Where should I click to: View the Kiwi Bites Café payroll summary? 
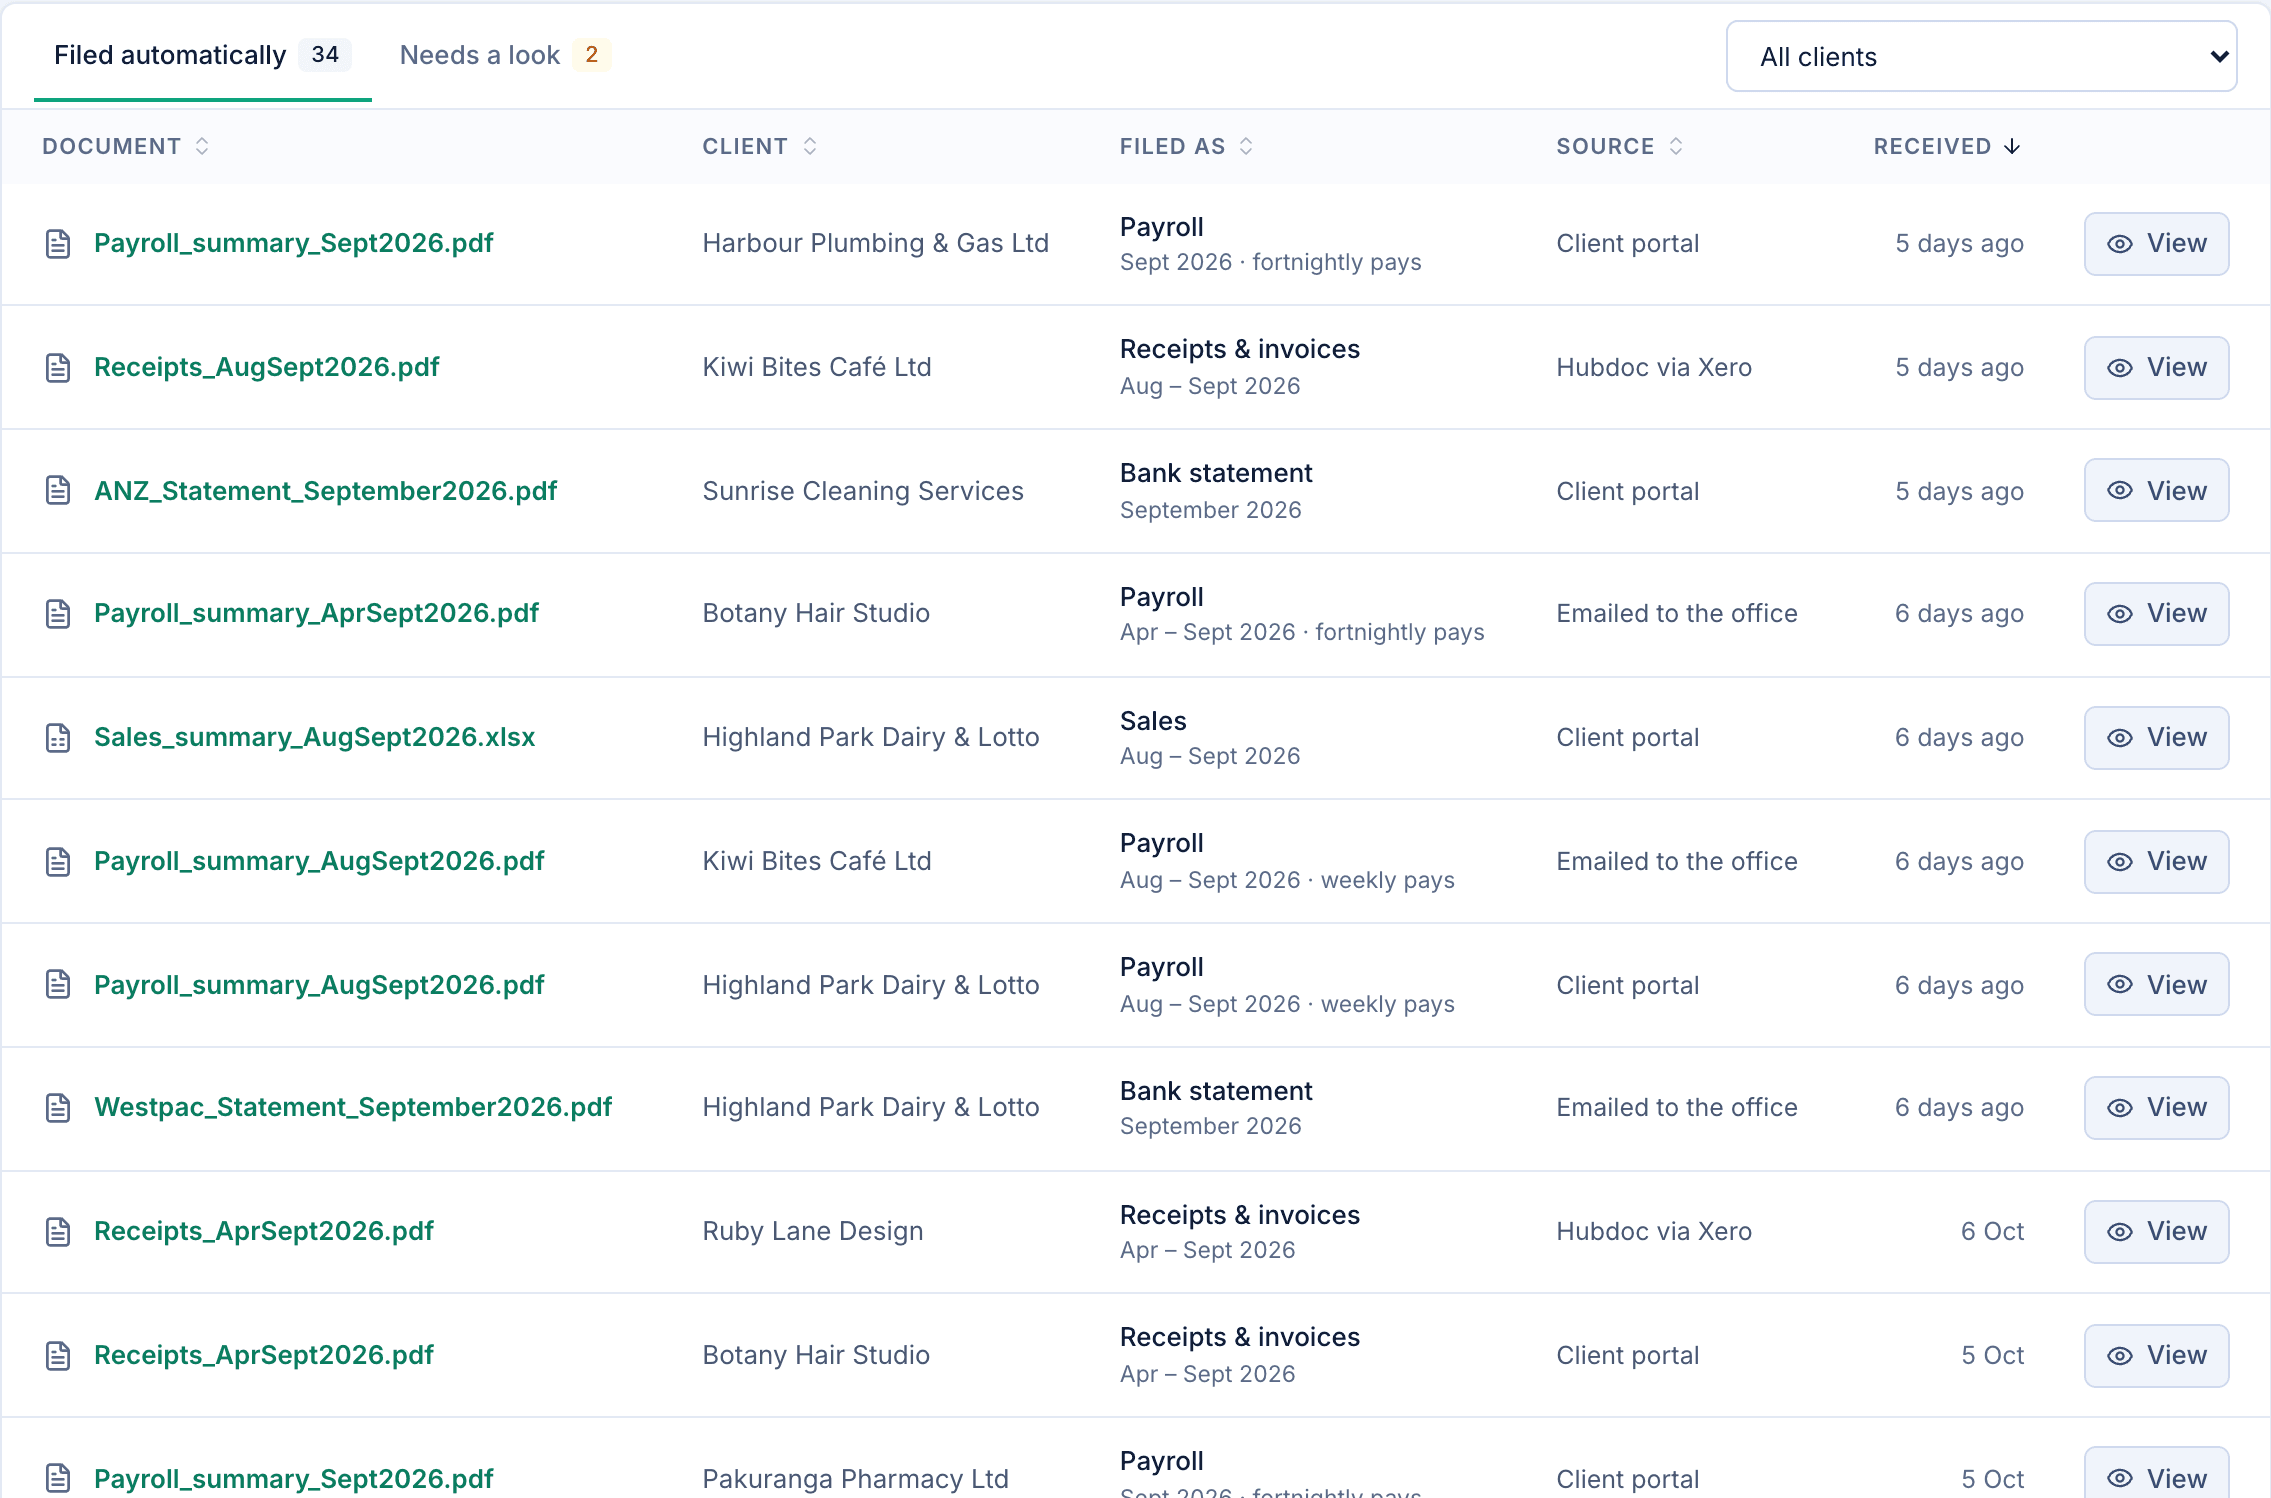pos(2156,862)
